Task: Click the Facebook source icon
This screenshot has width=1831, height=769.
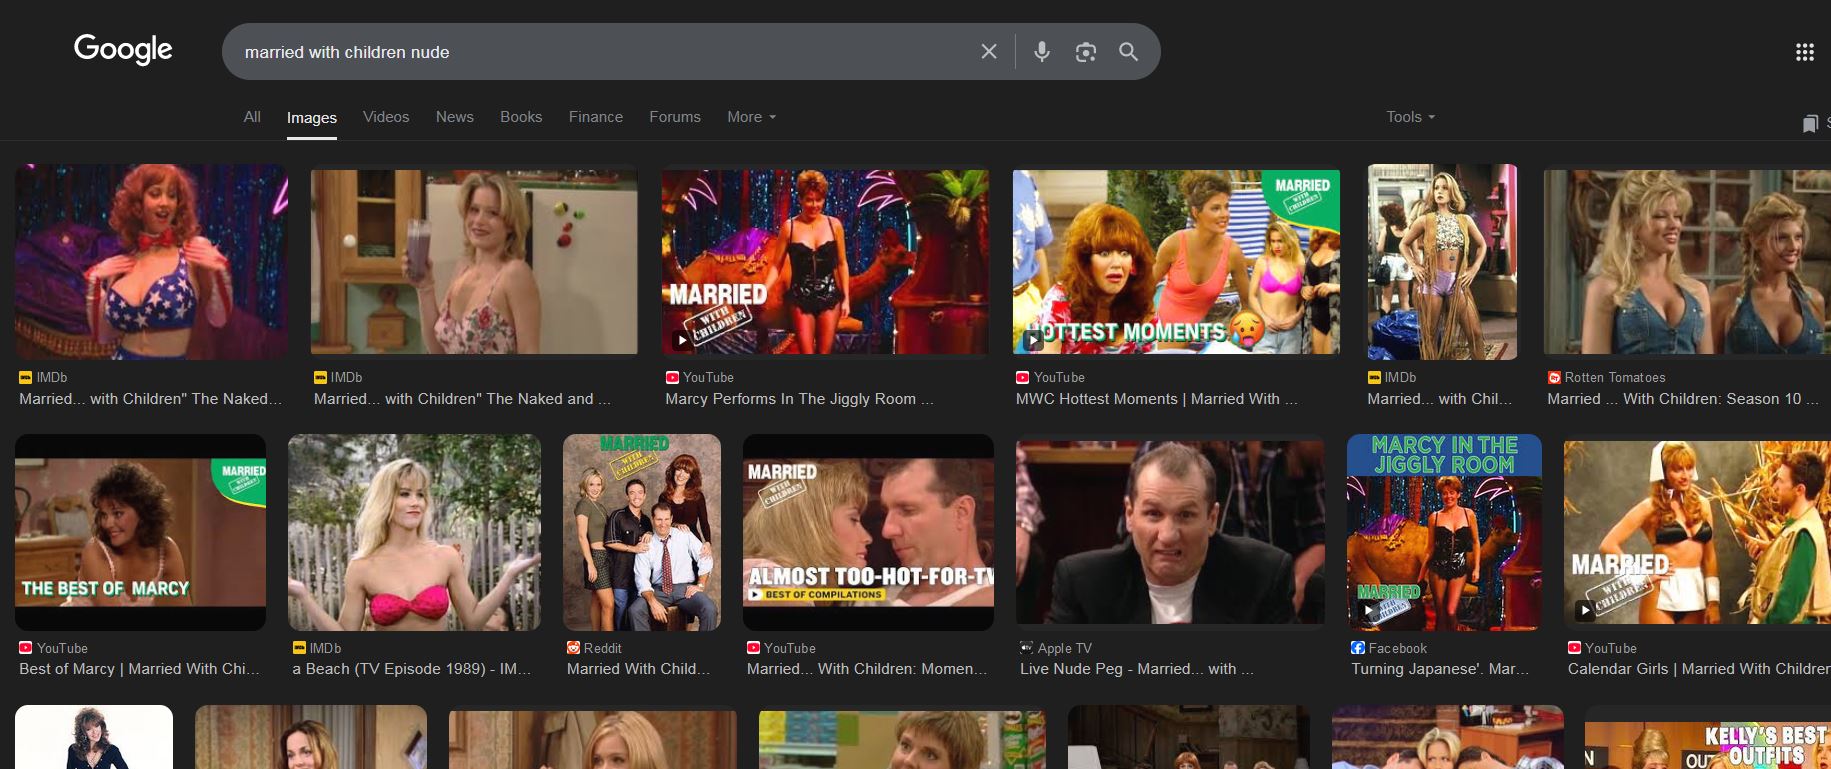Action: pyautogui.click(x=1358, y=648)
